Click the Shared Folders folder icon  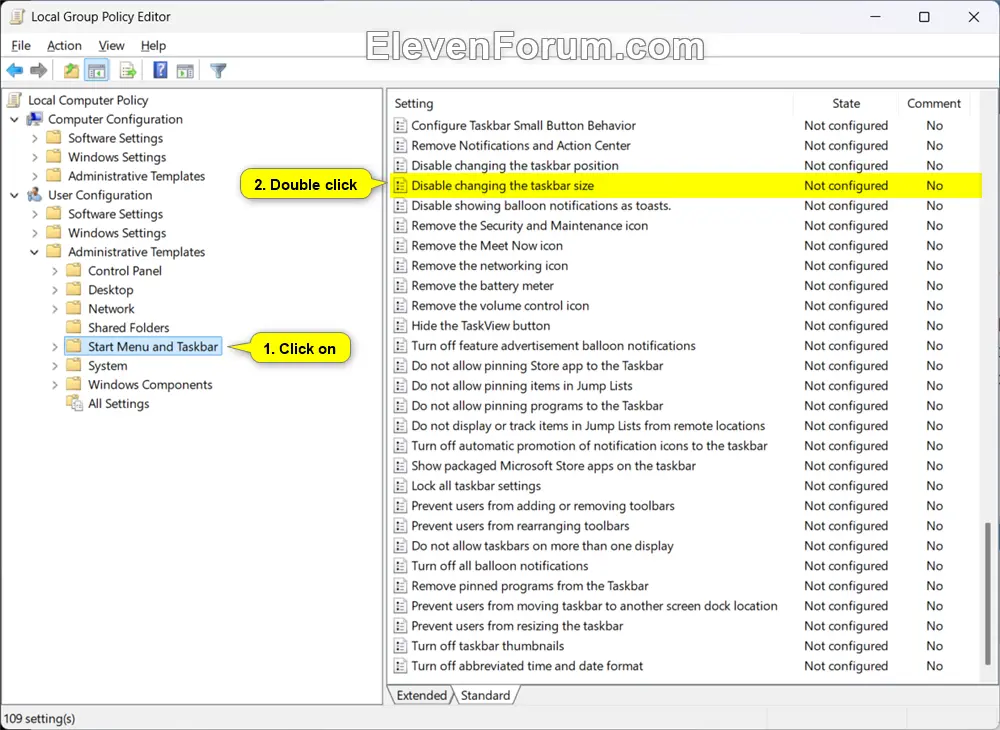click(x=74, y=327)
